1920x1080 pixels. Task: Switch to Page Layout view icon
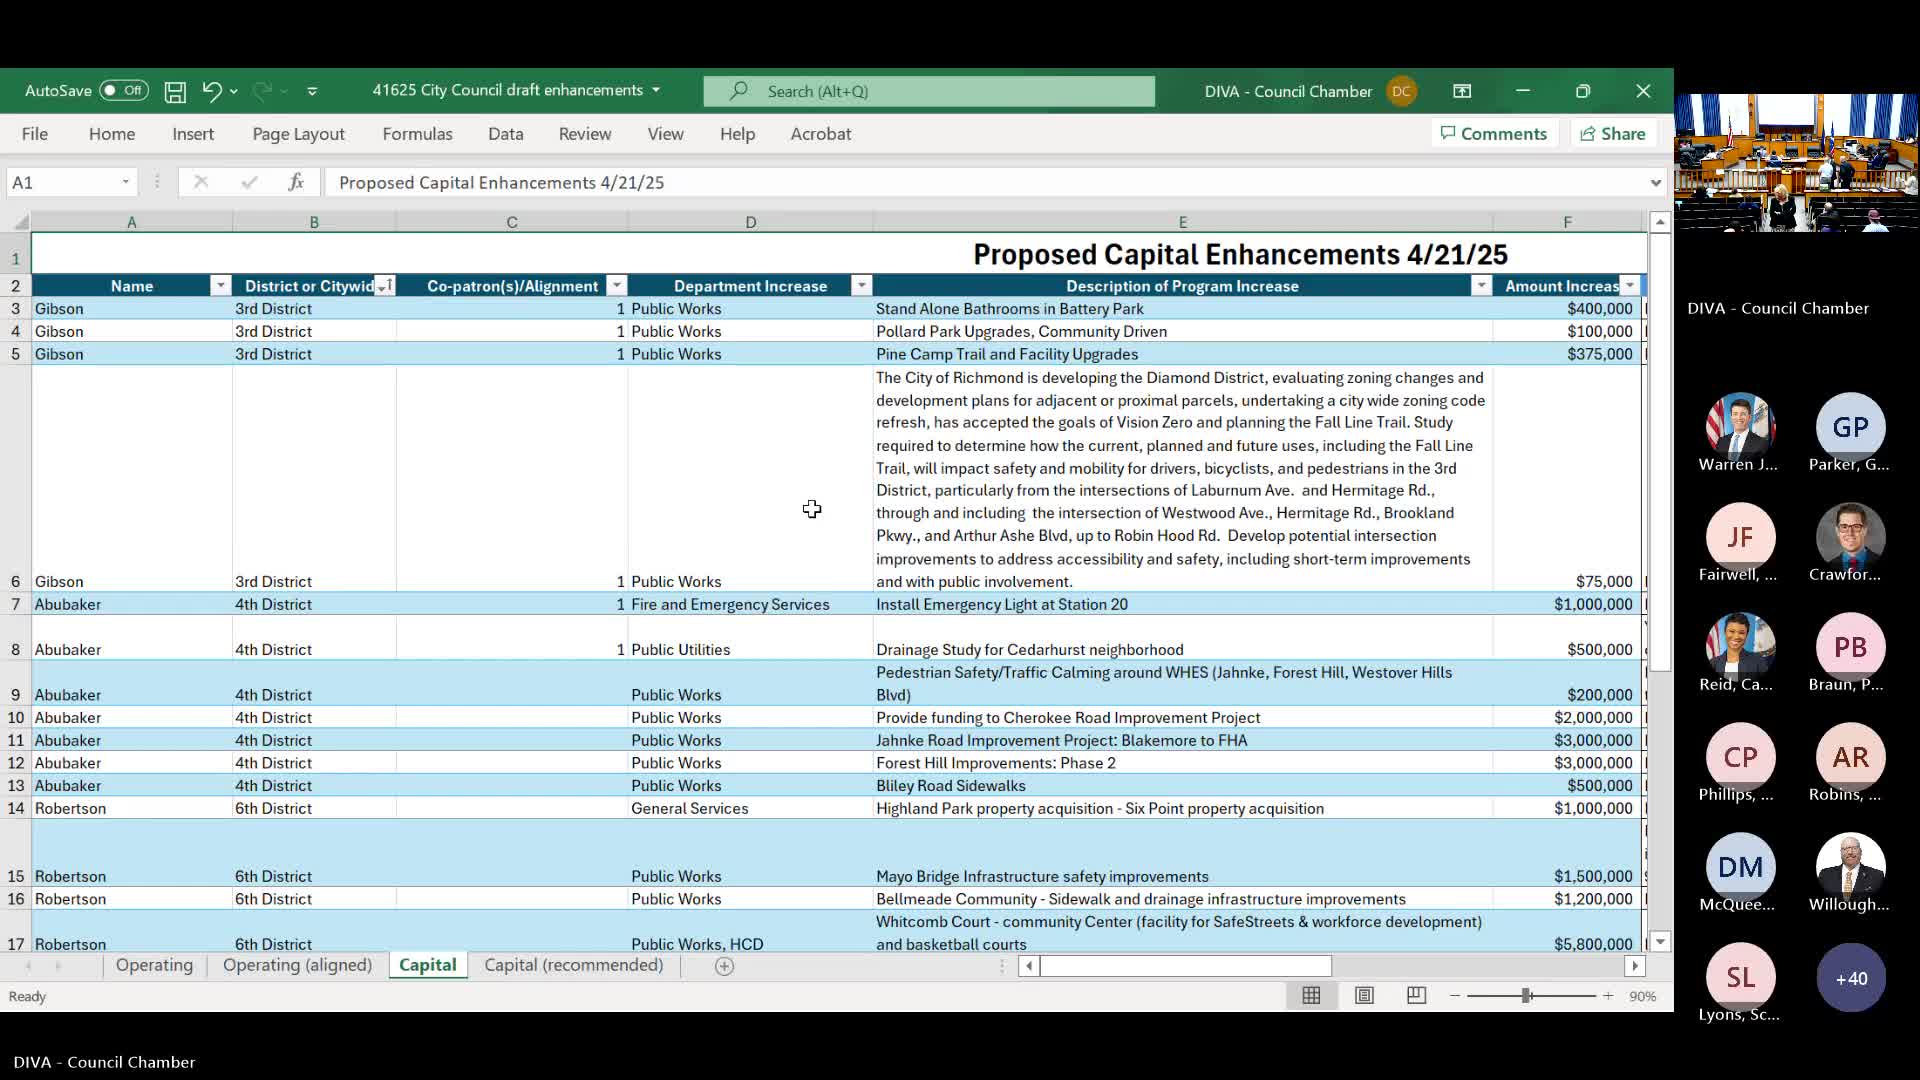tap(1364, 996)
